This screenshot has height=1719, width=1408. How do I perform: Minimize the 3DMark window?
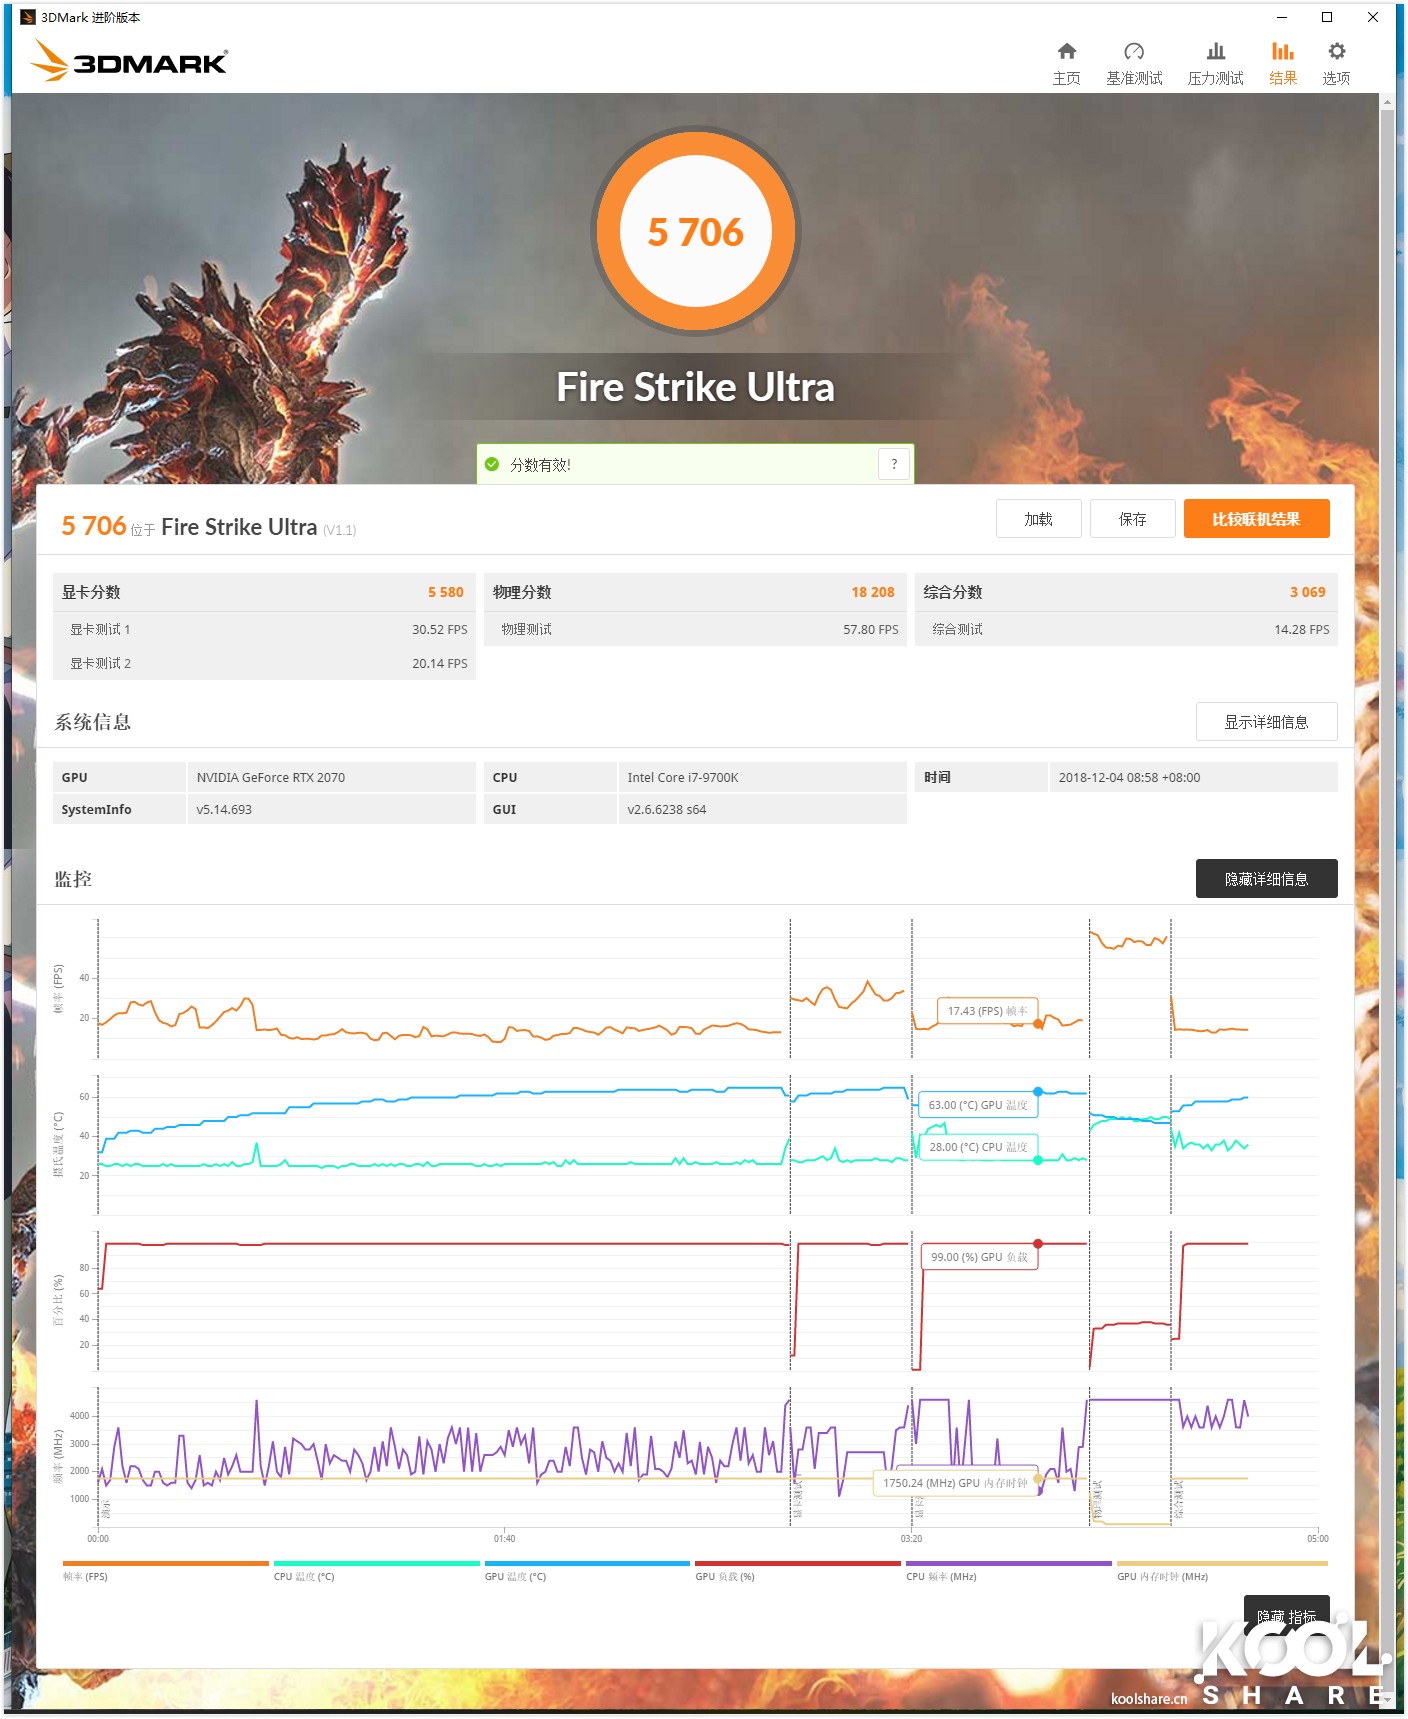[1282, 17]
